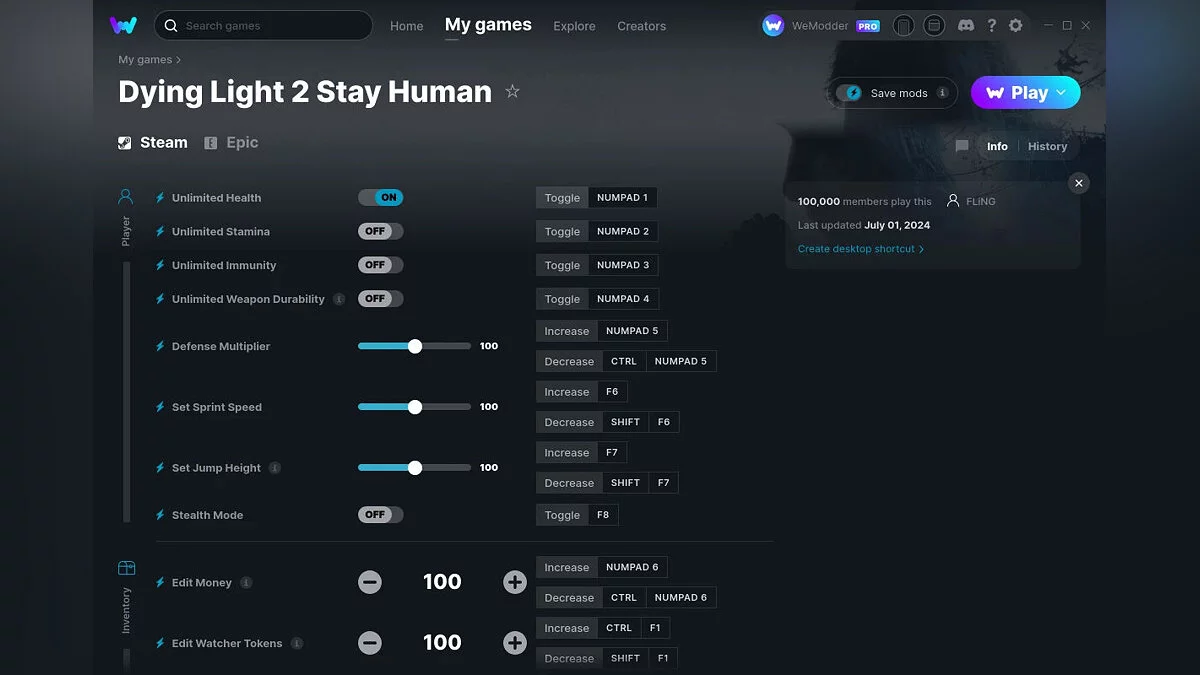The image size is (1200, 675).
Task: Open help with the question mark icon
Action: tap(991, 25)
